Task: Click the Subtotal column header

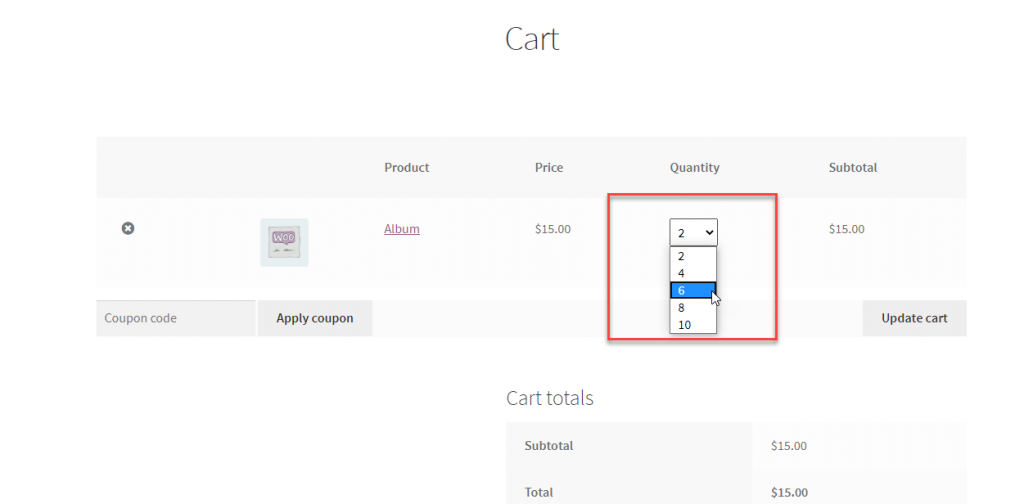Action: coord(853,168)
